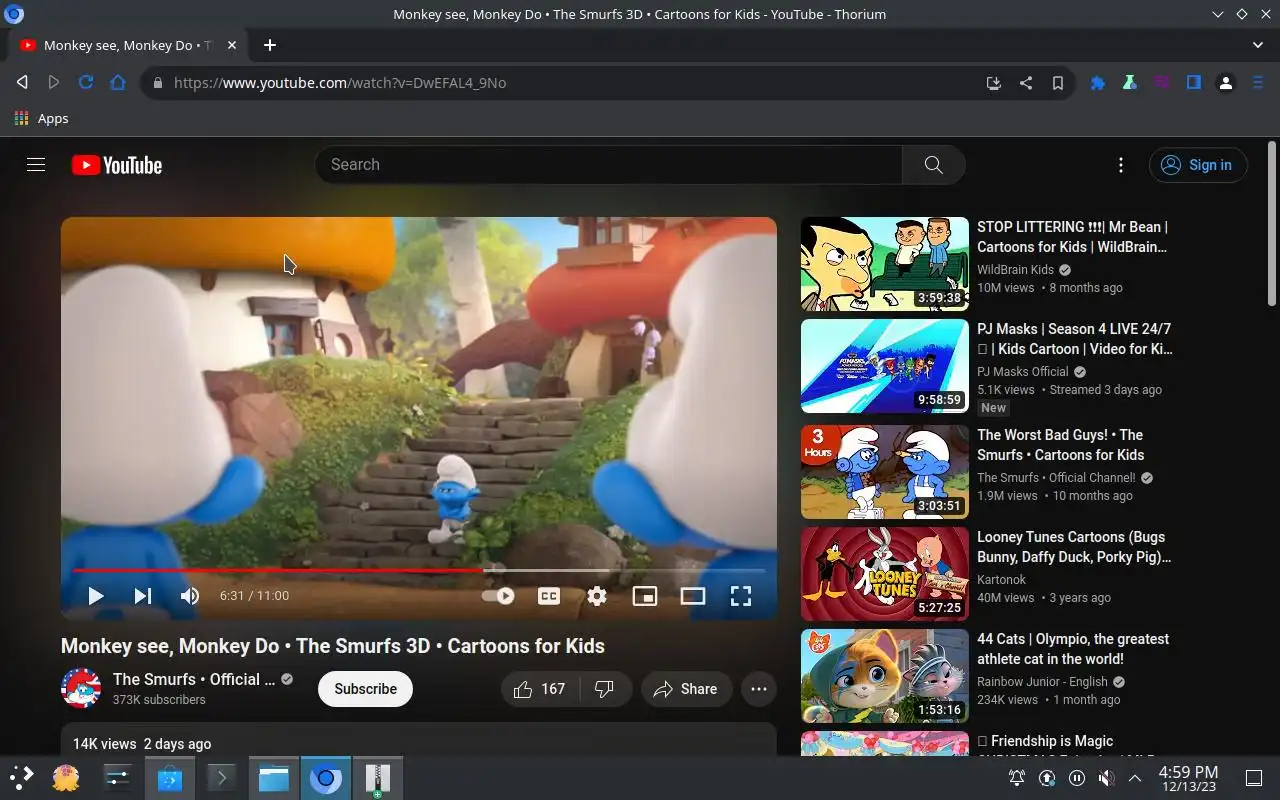The image size is (1280, 800).
Task: Open terminal Konsole from taskbar
Action: point(221,778)
